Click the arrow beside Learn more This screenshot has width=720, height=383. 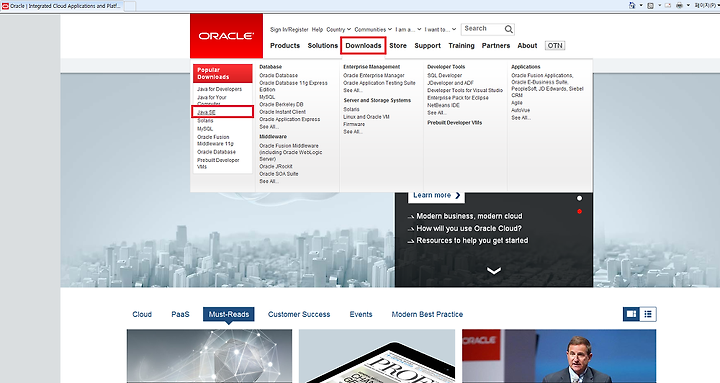457,195
